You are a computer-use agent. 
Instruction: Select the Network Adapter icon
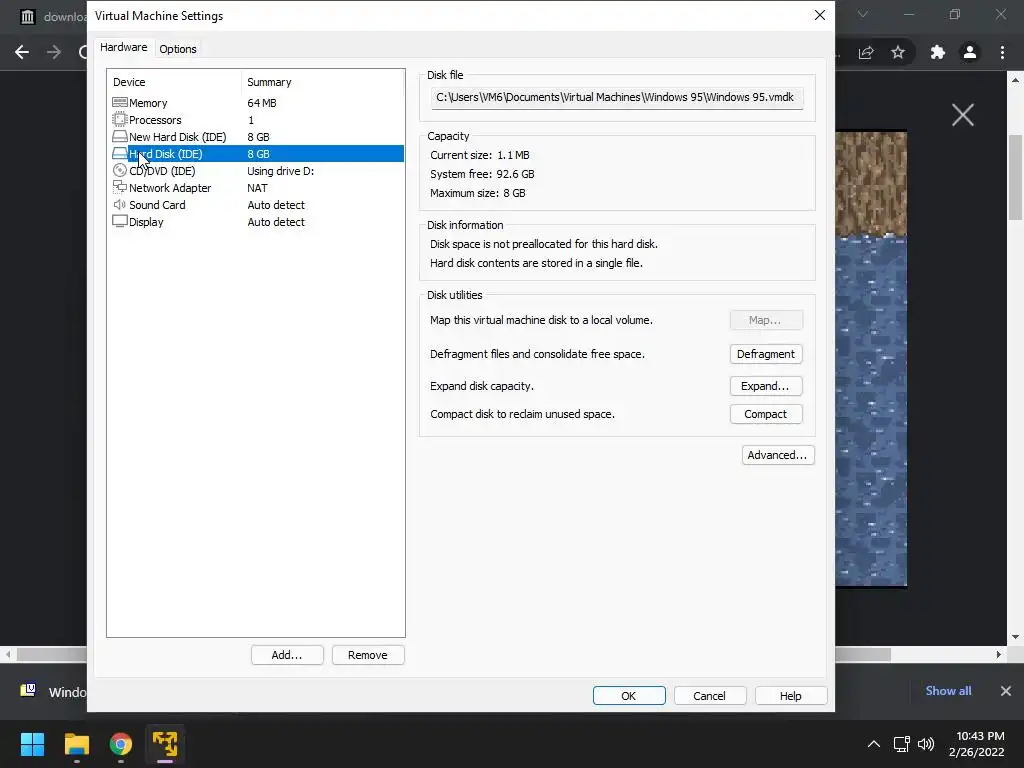coord(120,187)
